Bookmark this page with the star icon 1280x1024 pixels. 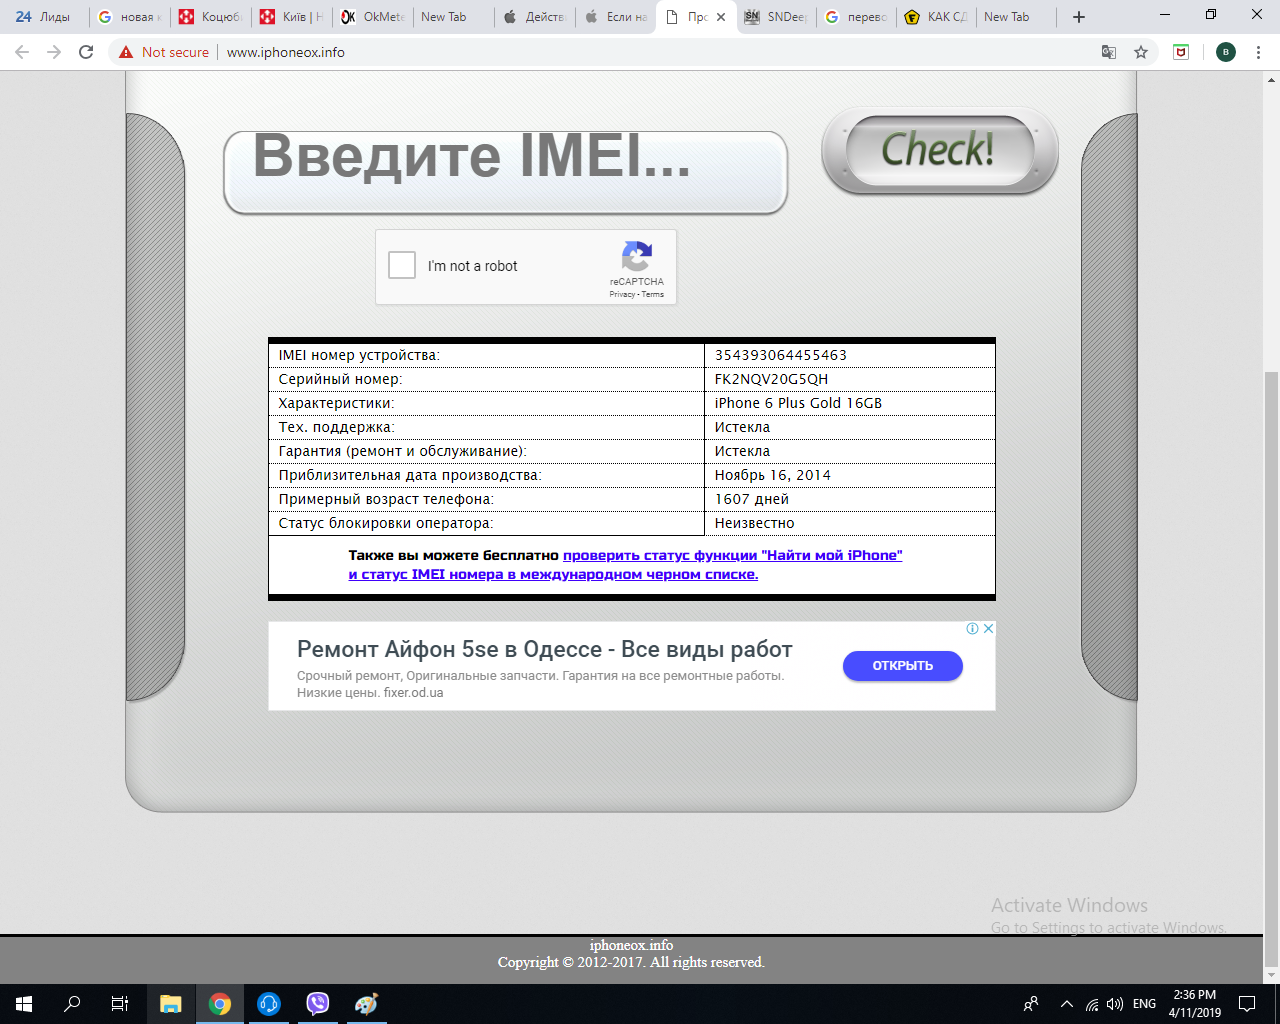[1141, 52]
